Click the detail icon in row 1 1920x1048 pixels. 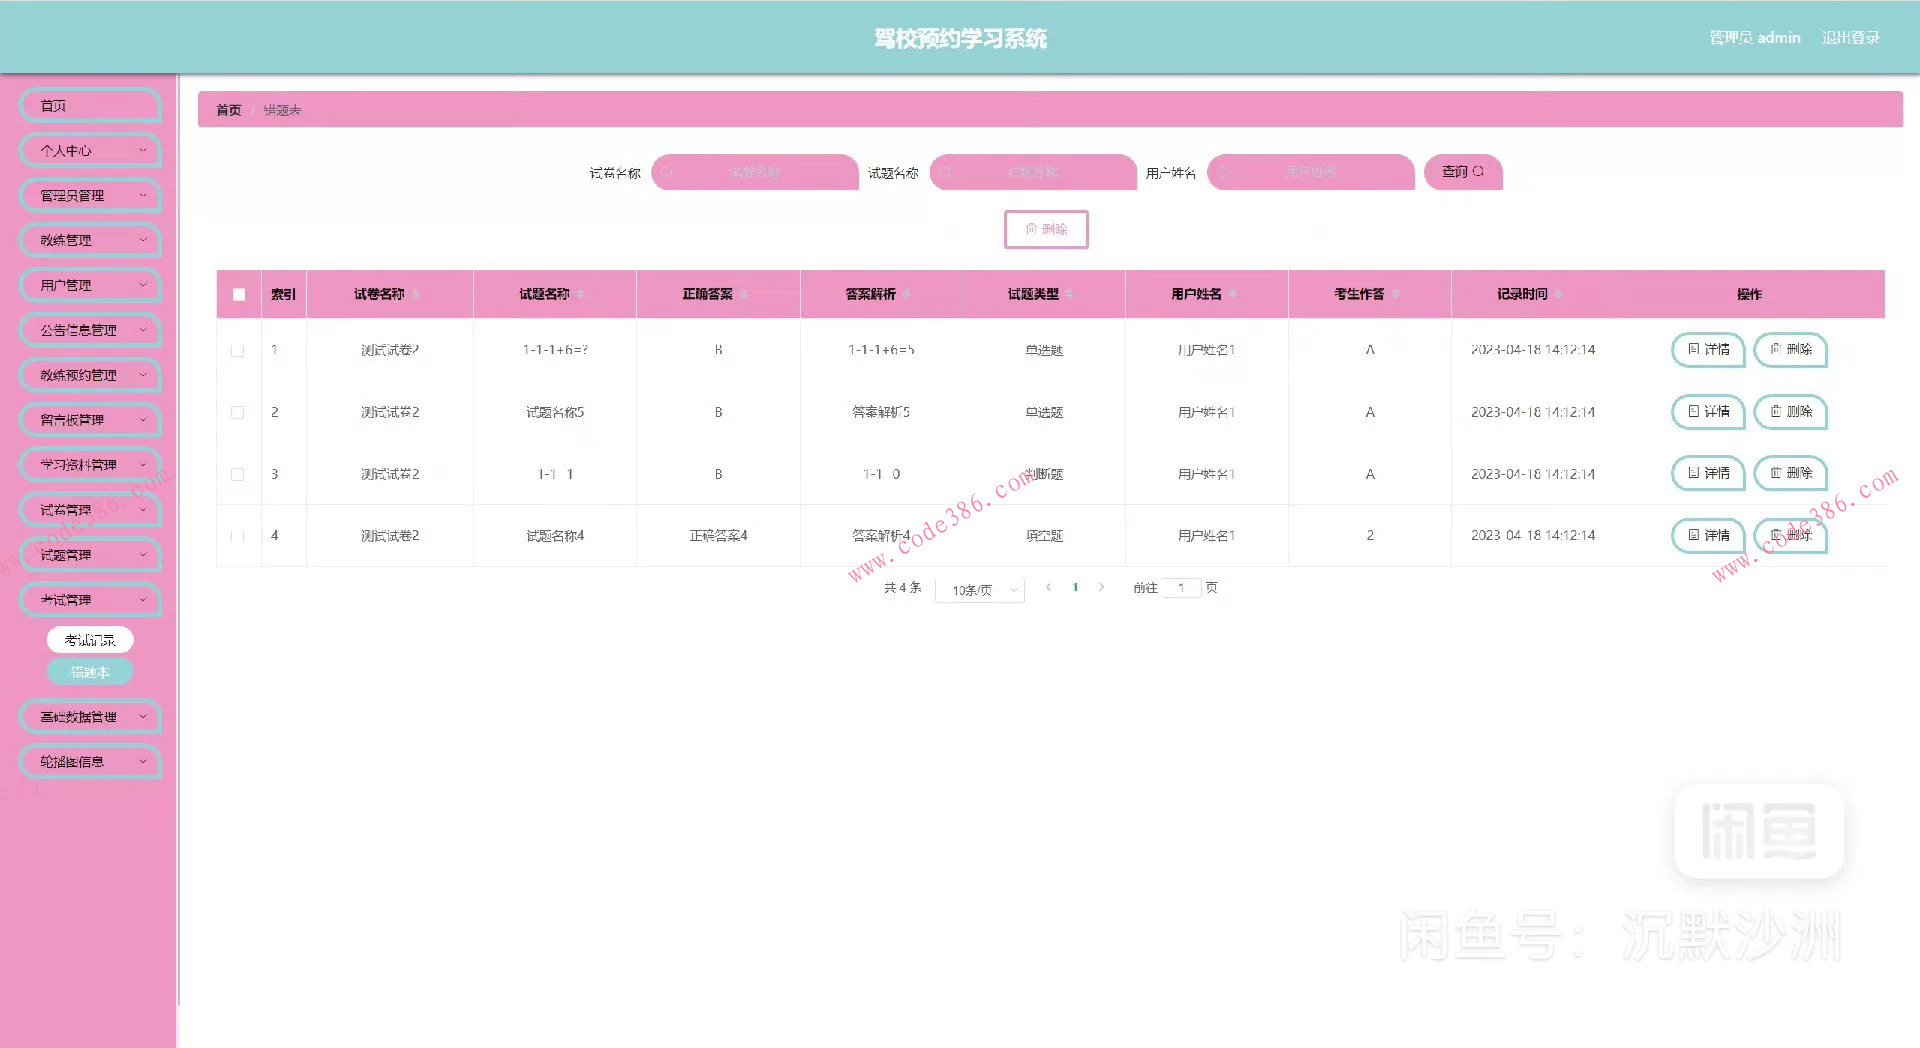[1693, 349]
